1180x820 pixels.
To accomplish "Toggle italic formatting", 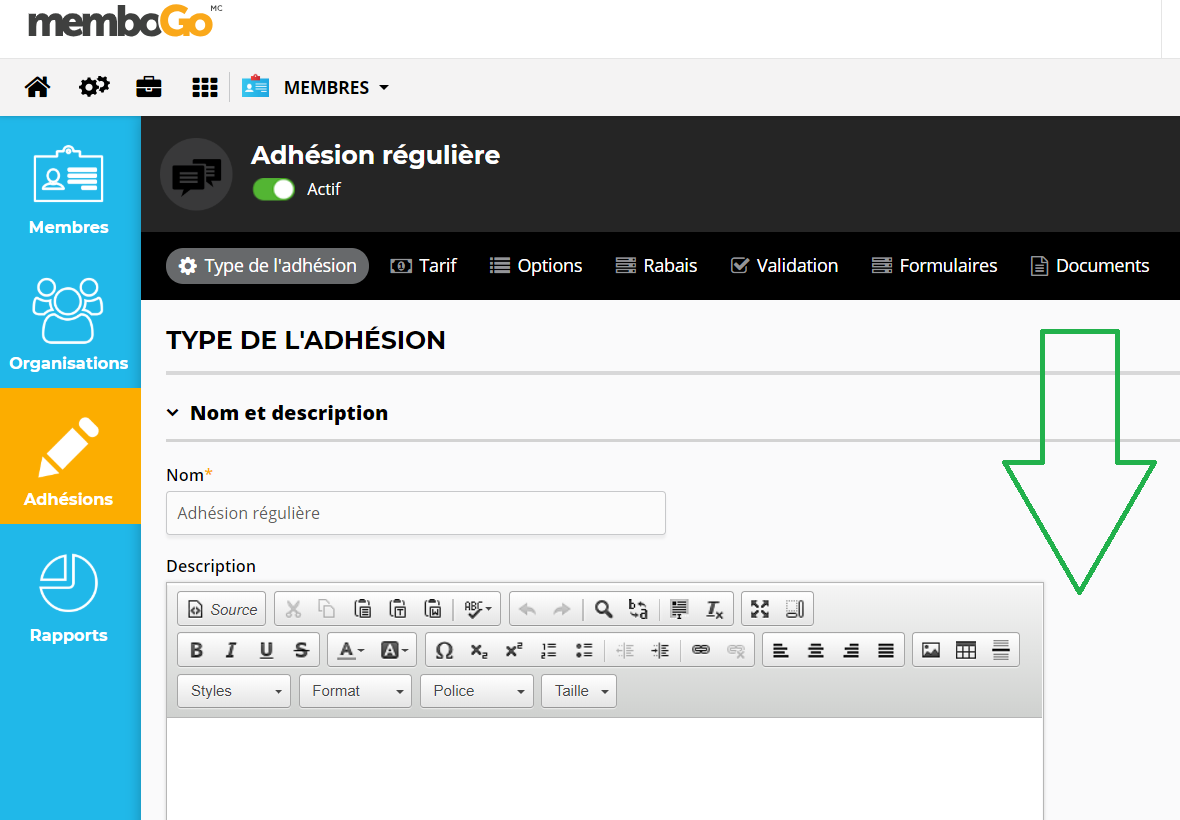I will (x=231, y=650).
